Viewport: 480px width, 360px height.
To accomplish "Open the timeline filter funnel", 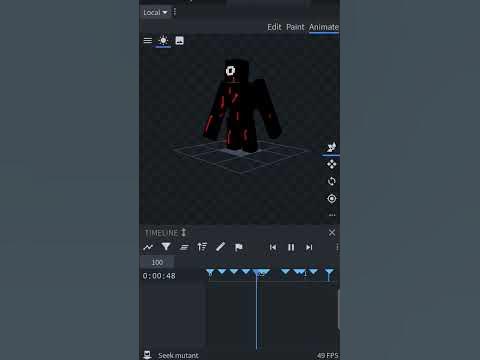I will pos(166,247).
